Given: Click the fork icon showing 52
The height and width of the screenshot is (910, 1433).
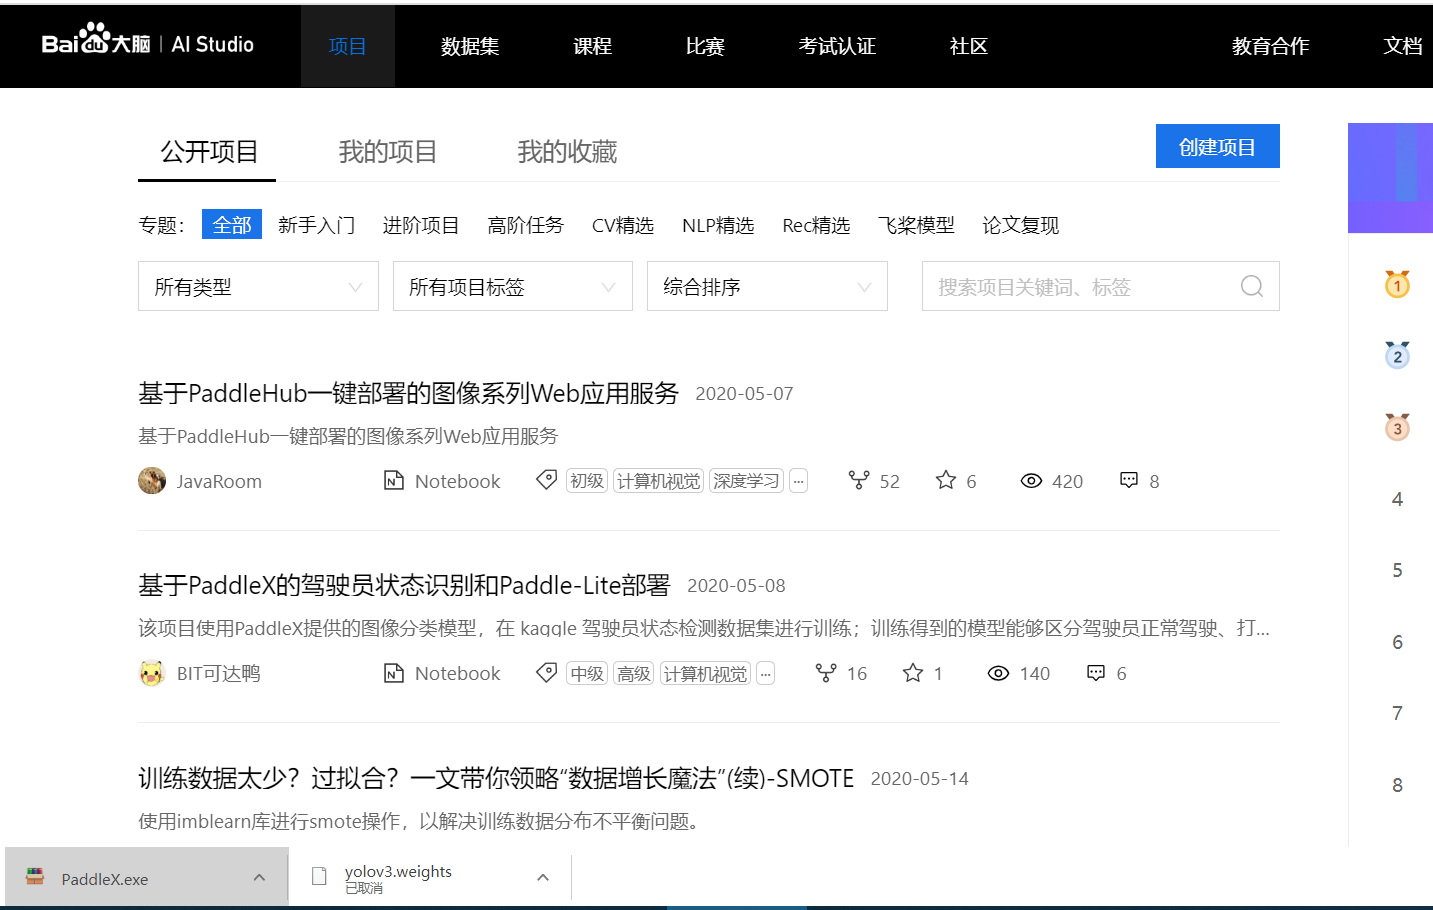Looking at the screenshot, I should [x=858, y=480].
